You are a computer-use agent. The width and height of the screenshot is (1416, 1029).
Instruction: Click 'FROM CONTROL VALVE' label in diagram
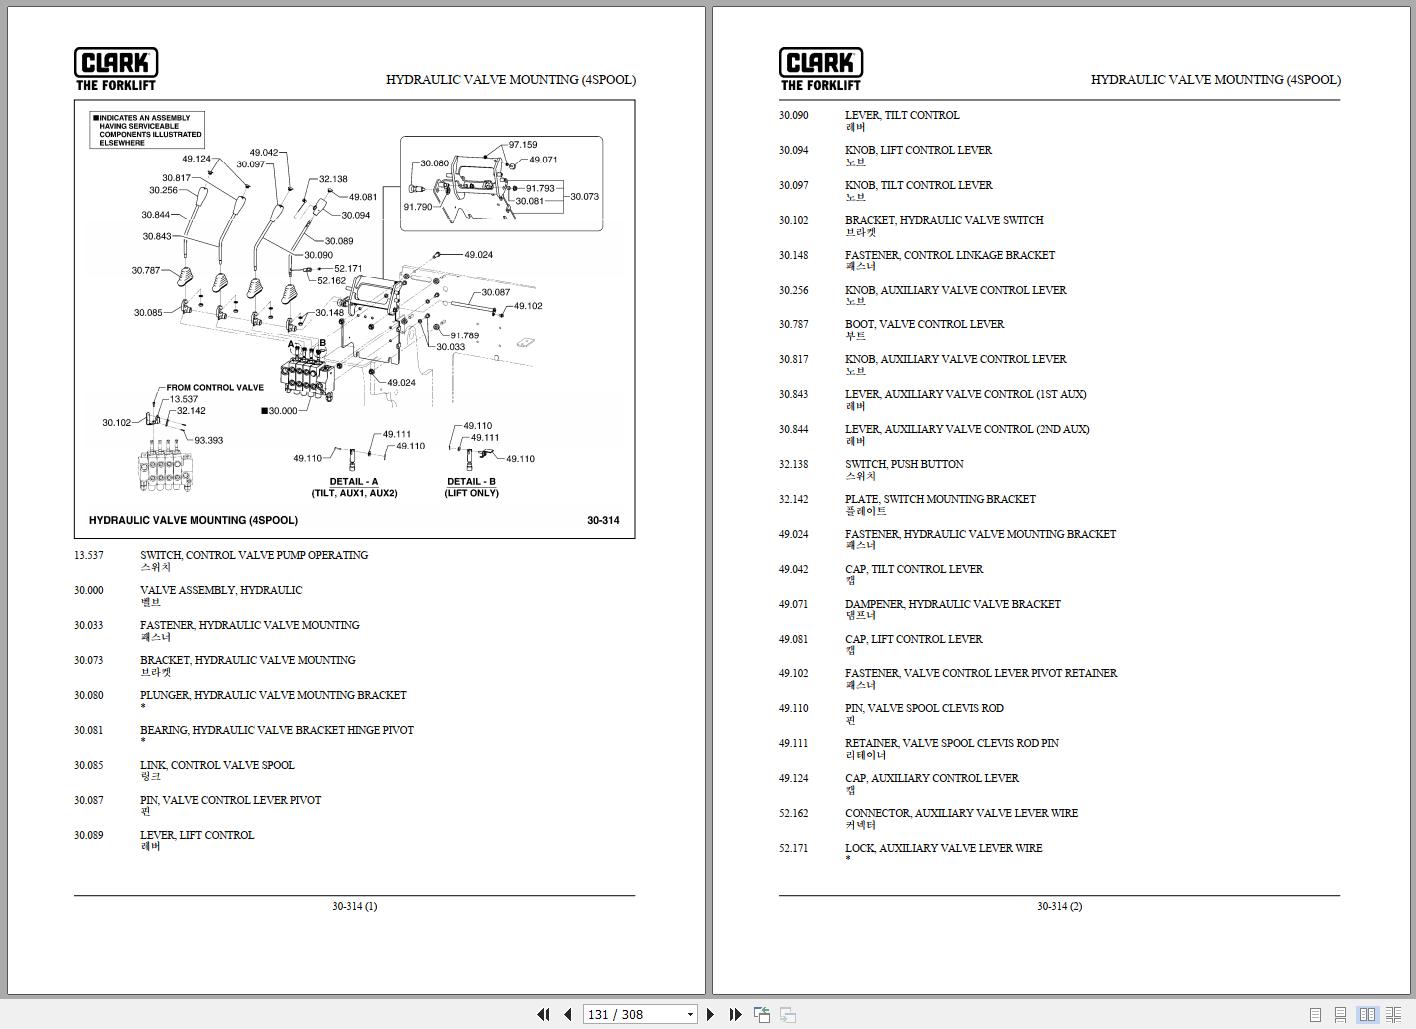click(215, 388)
